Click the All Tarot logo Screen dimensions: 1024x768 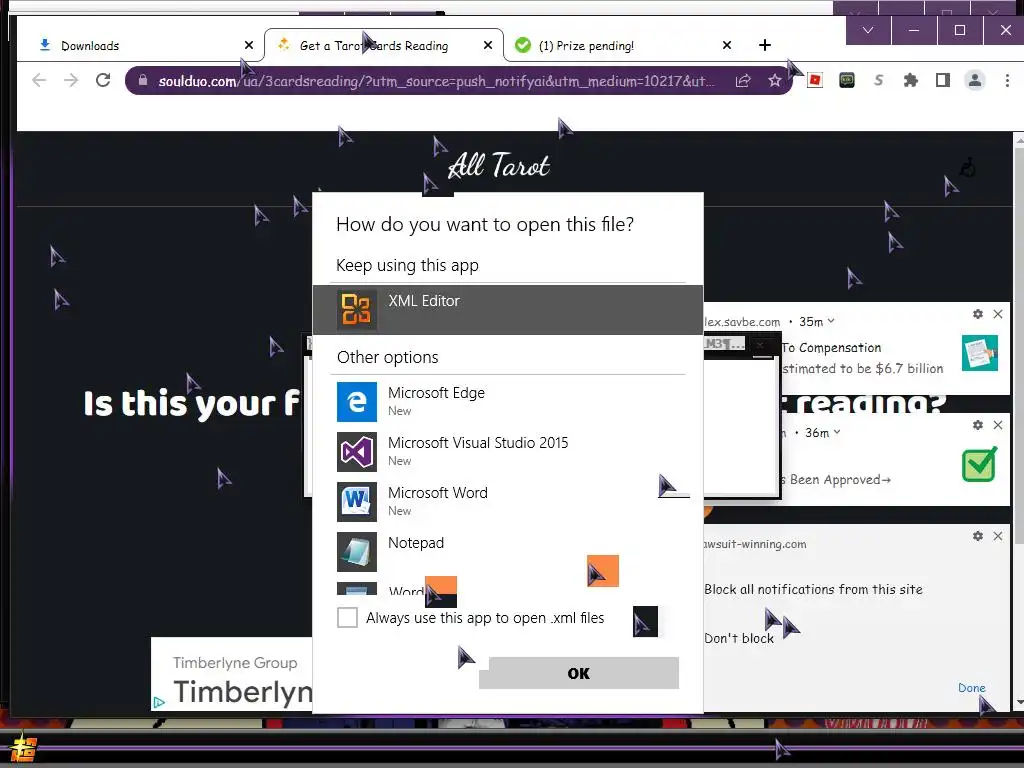point(499,166)
